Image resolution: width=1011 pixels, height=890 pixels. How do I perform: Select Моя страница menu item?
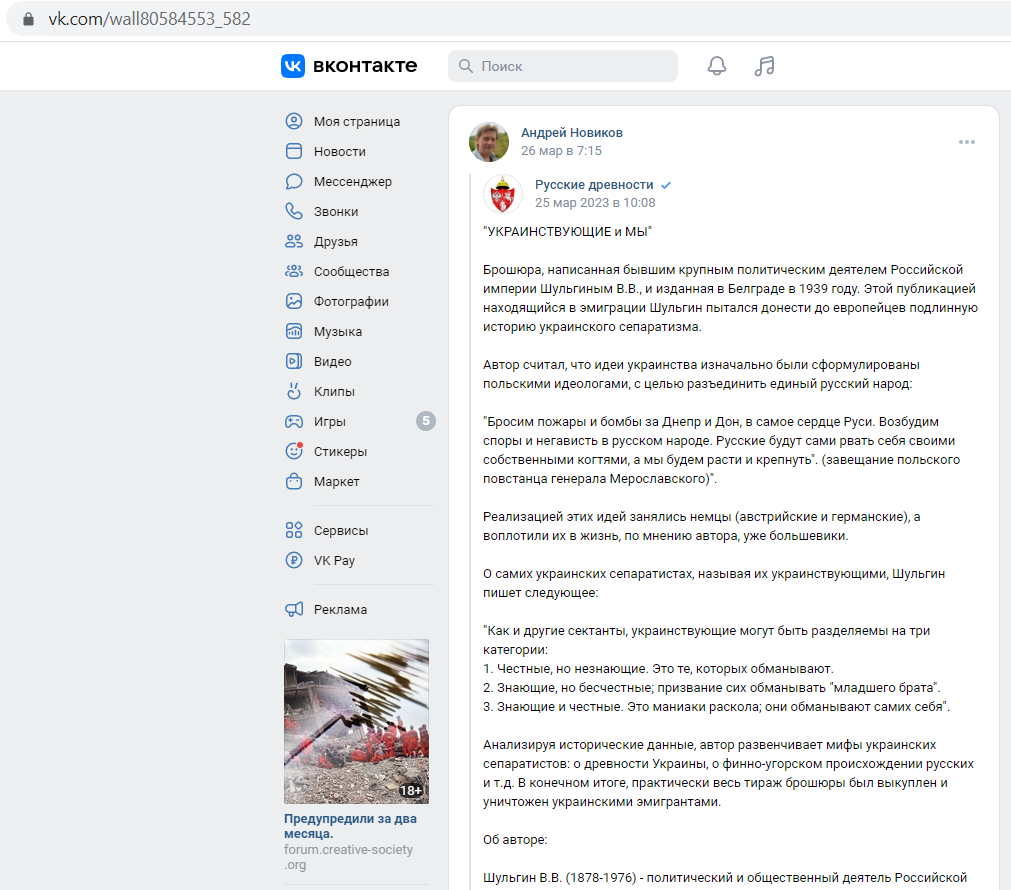click(x=359, y=121)
